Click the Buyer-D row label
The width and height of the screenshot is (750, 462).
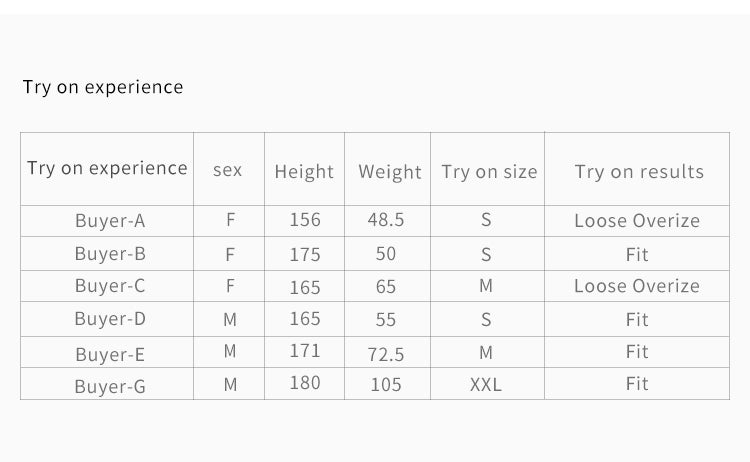click(110, 319)
